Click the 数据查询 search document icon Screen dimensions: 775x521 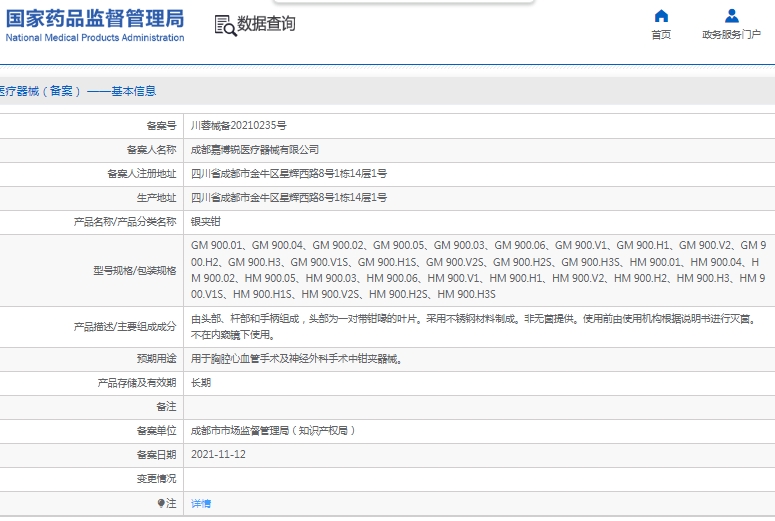pyautogui.click(x=225, y=25)
